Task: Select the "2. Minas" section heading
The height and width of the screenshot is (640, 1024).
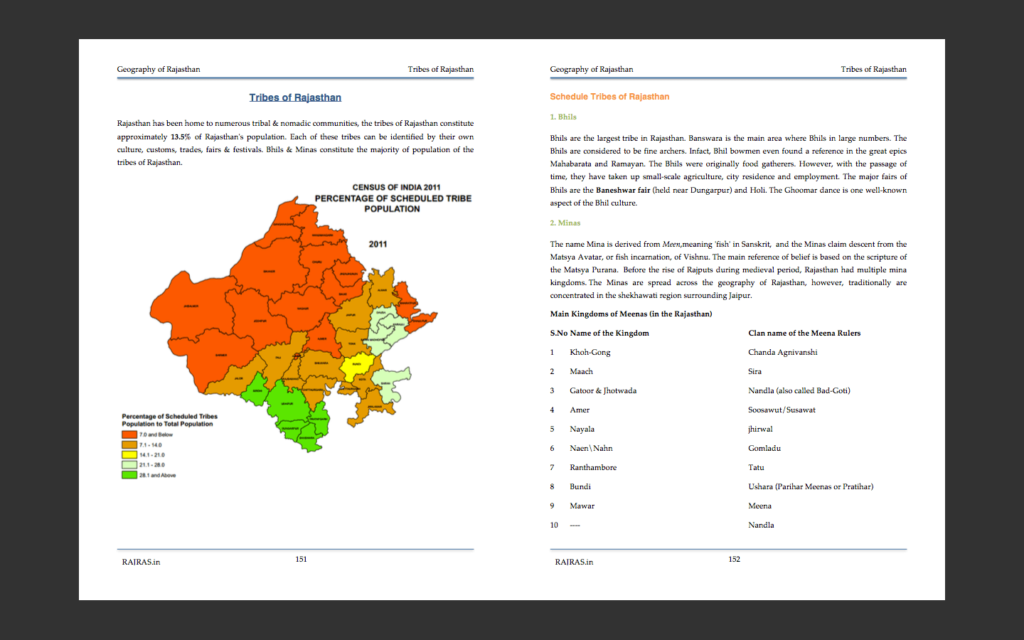Action: tap(565, 223)
